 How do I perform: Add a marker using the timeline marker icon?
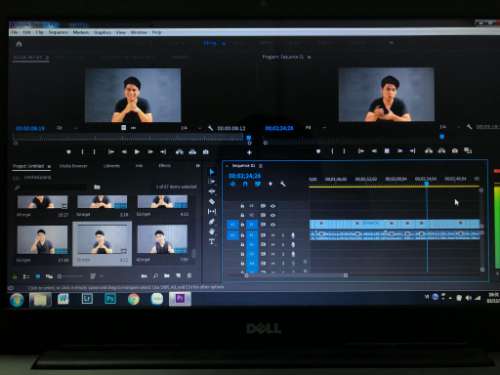tap(270, 184)
